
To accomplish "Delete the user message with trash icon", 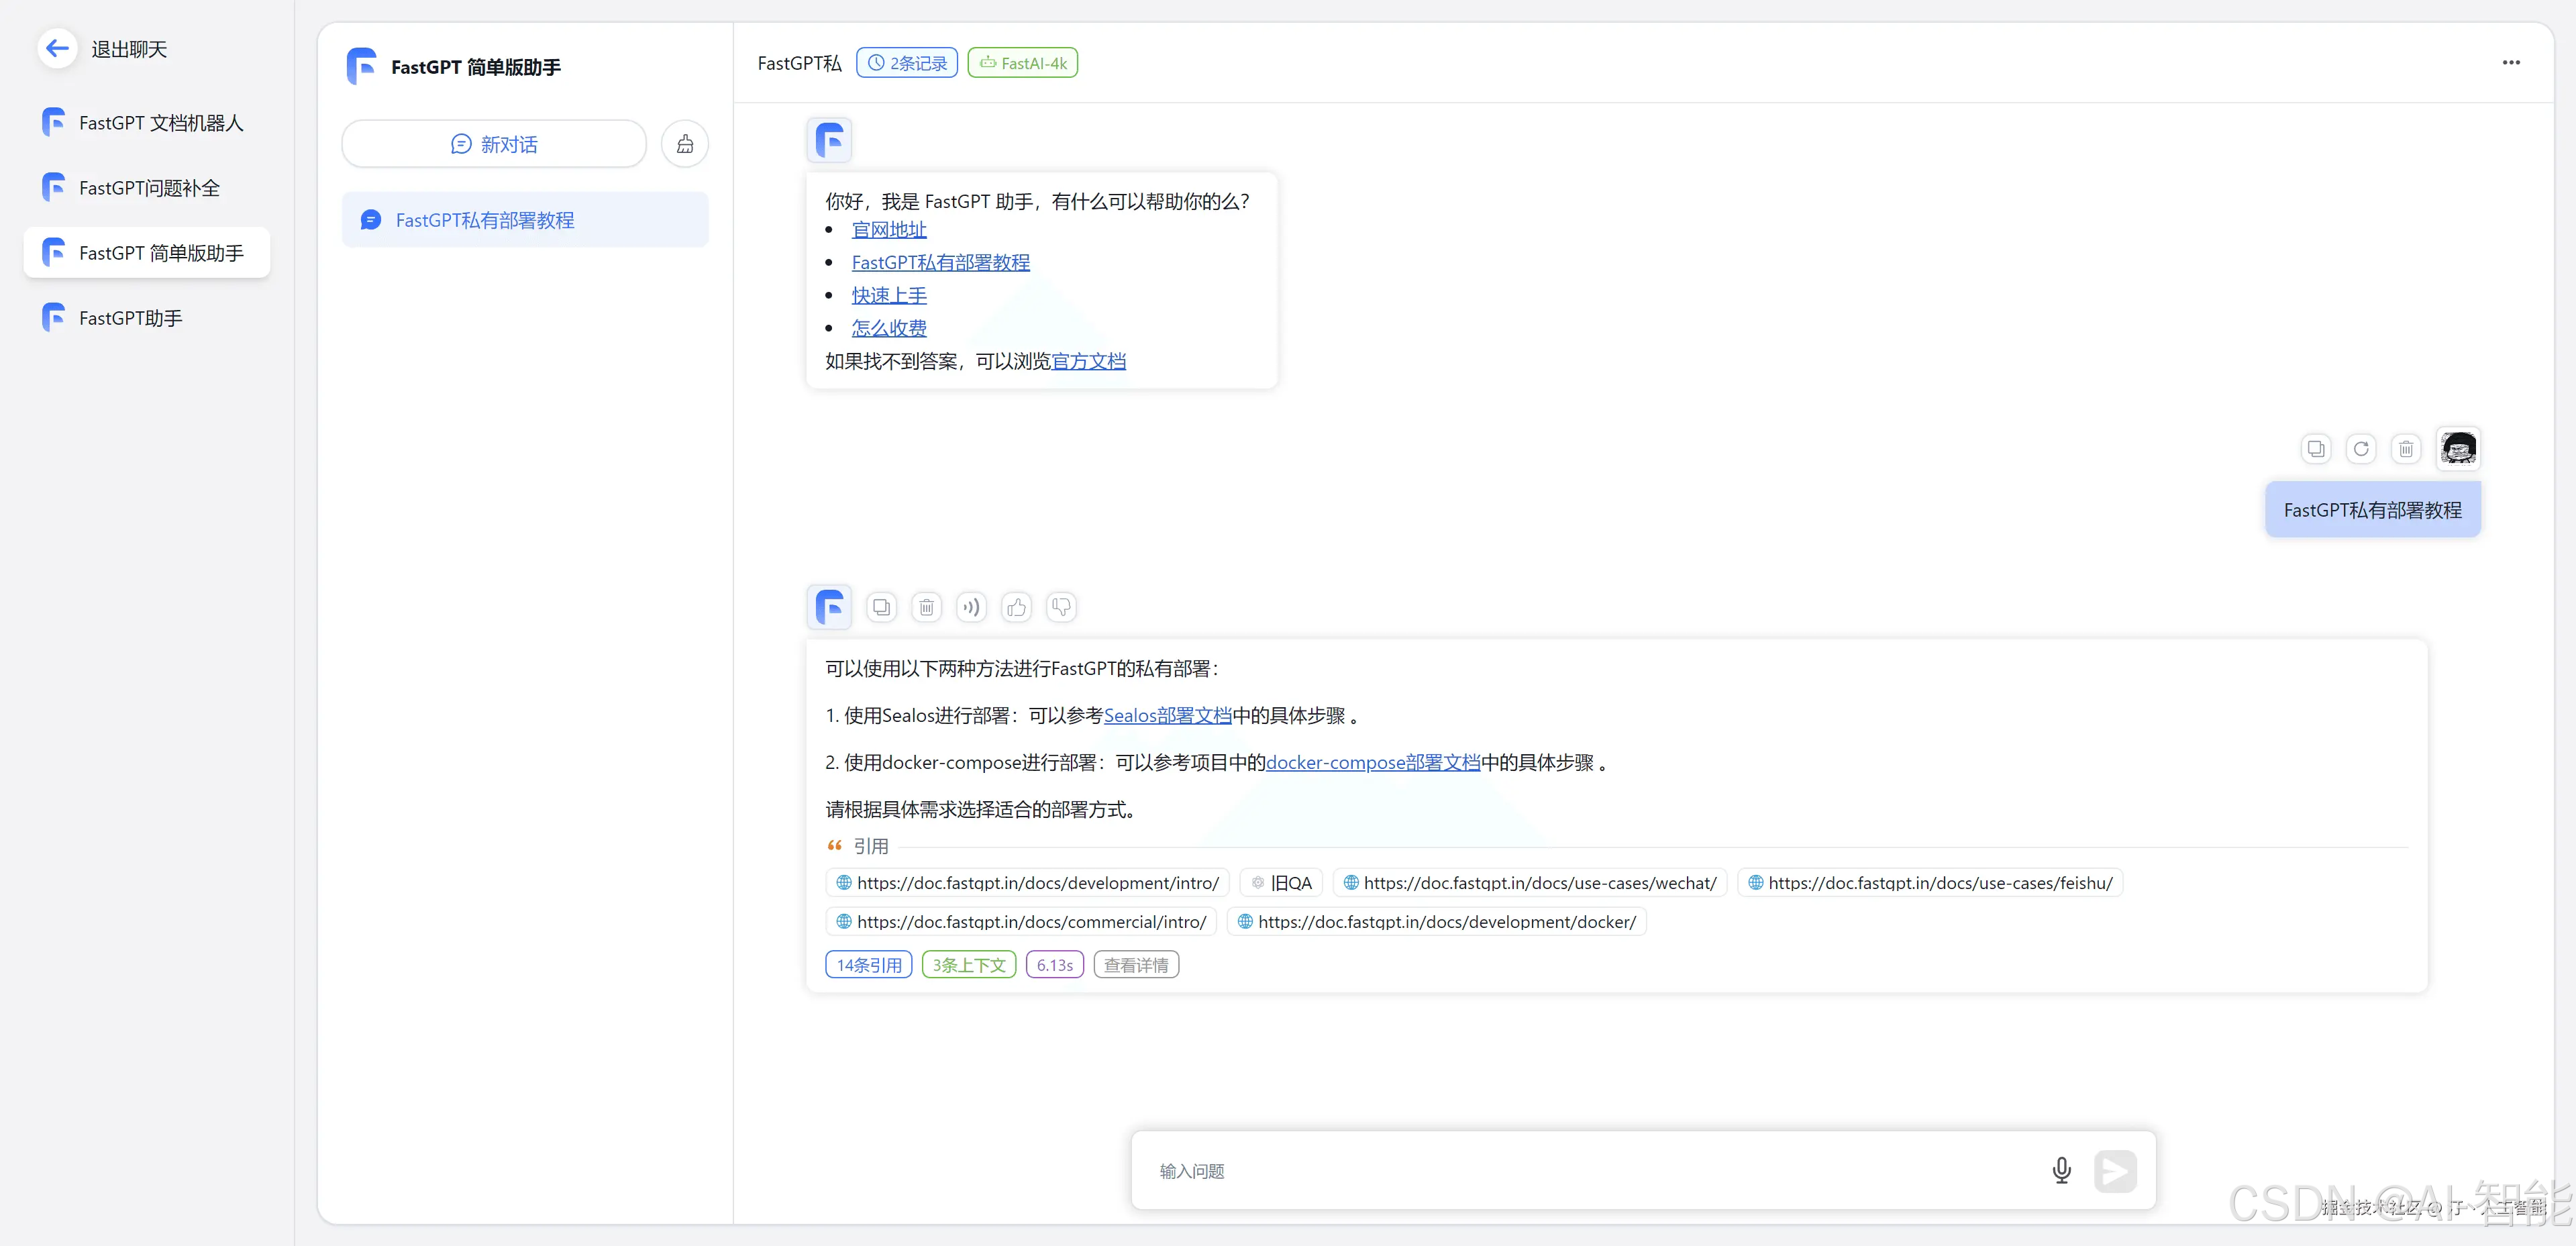I will (2406, 449).
